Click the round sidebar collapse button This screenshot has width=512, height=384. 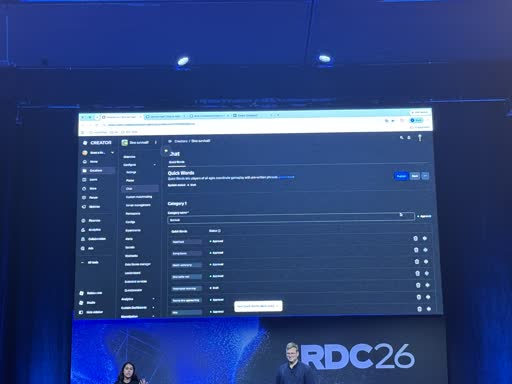coord(166,151)
